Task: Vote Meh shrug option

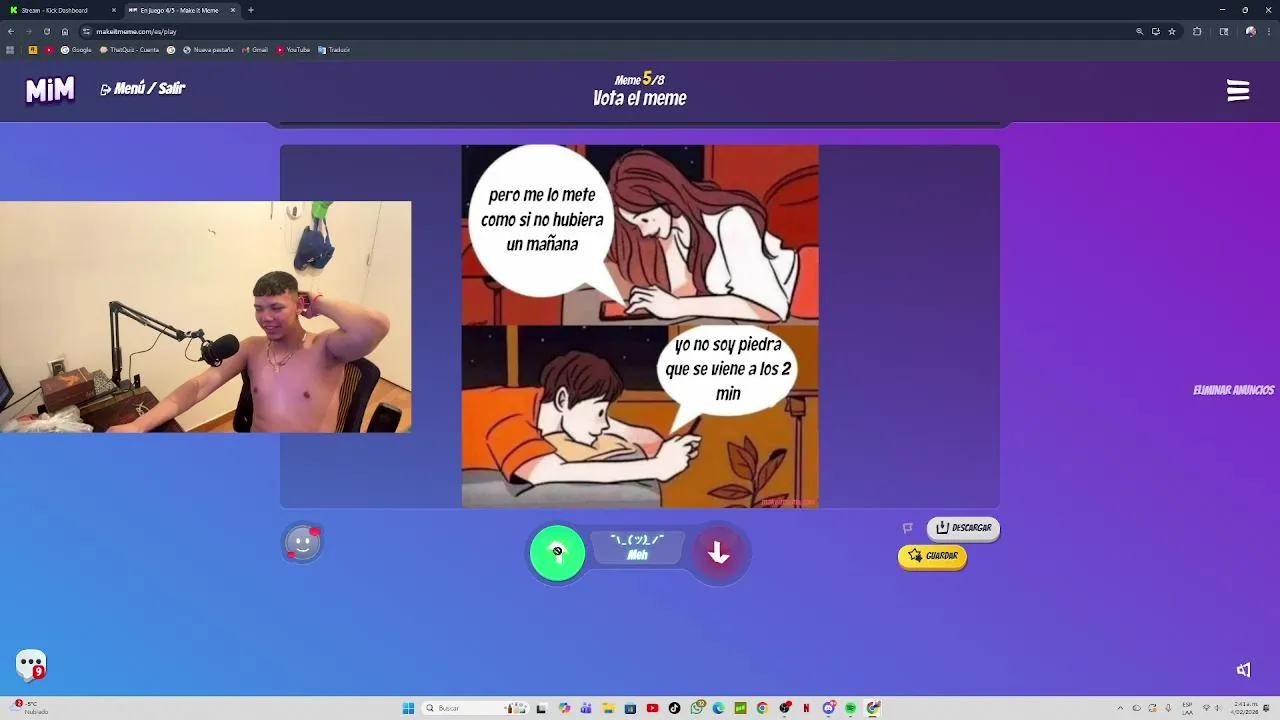Action: (637, 547)
